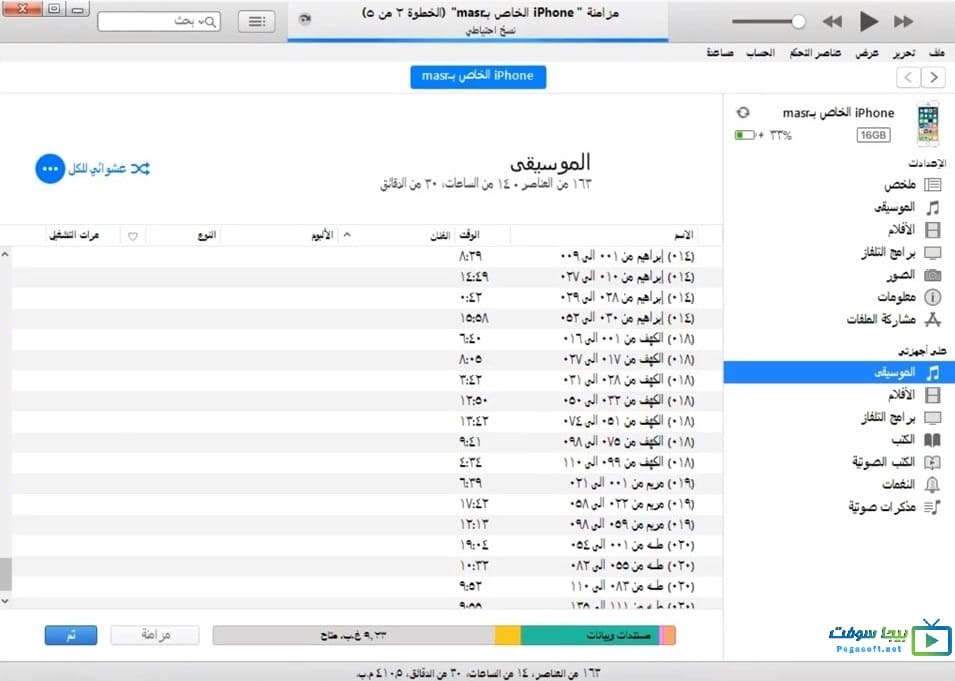Select track (٠٢٠) طه من ٠٨٣ الى ١١٠
Viewport: 955px width, 681px height.
[x=367, y=586]
